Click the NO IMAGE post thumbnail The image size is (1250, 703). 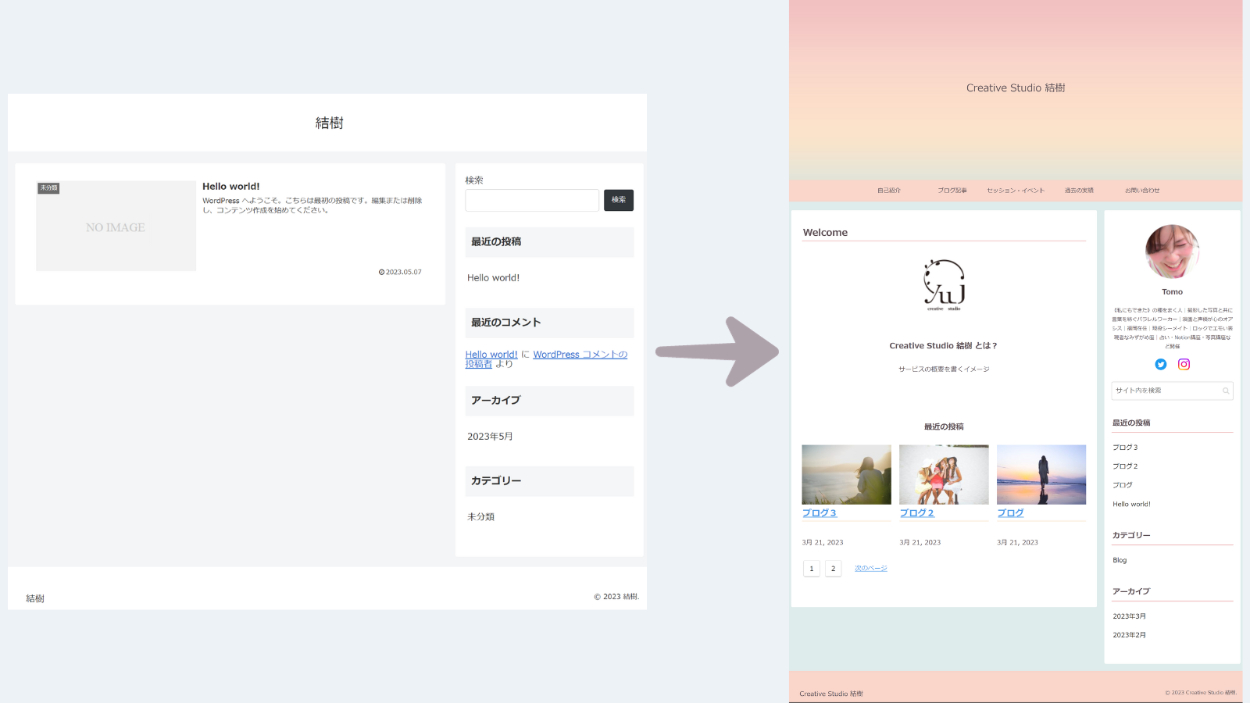116,226
